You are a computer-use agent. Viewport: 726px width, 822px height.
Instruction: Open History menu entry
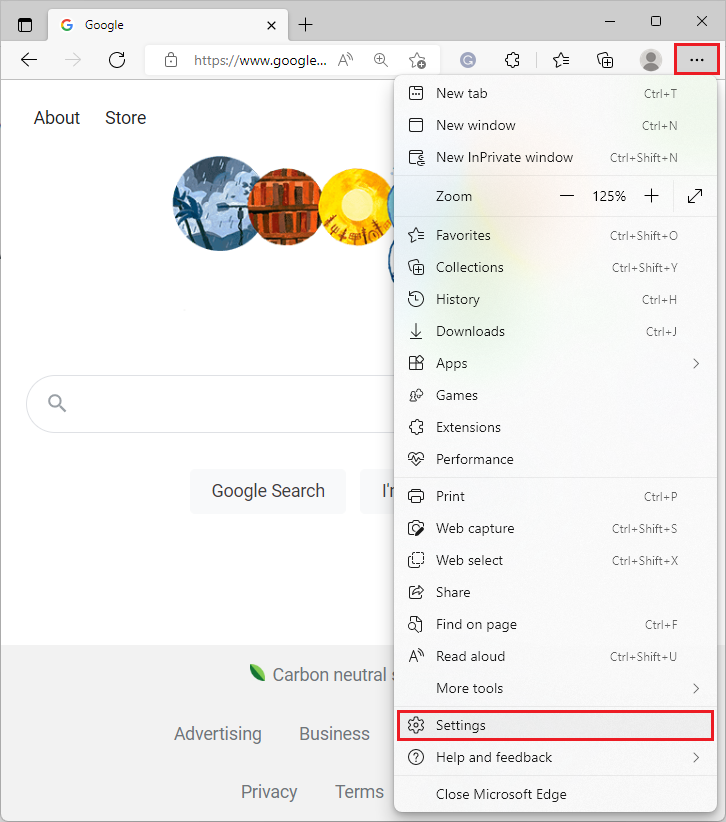(555, 299)
